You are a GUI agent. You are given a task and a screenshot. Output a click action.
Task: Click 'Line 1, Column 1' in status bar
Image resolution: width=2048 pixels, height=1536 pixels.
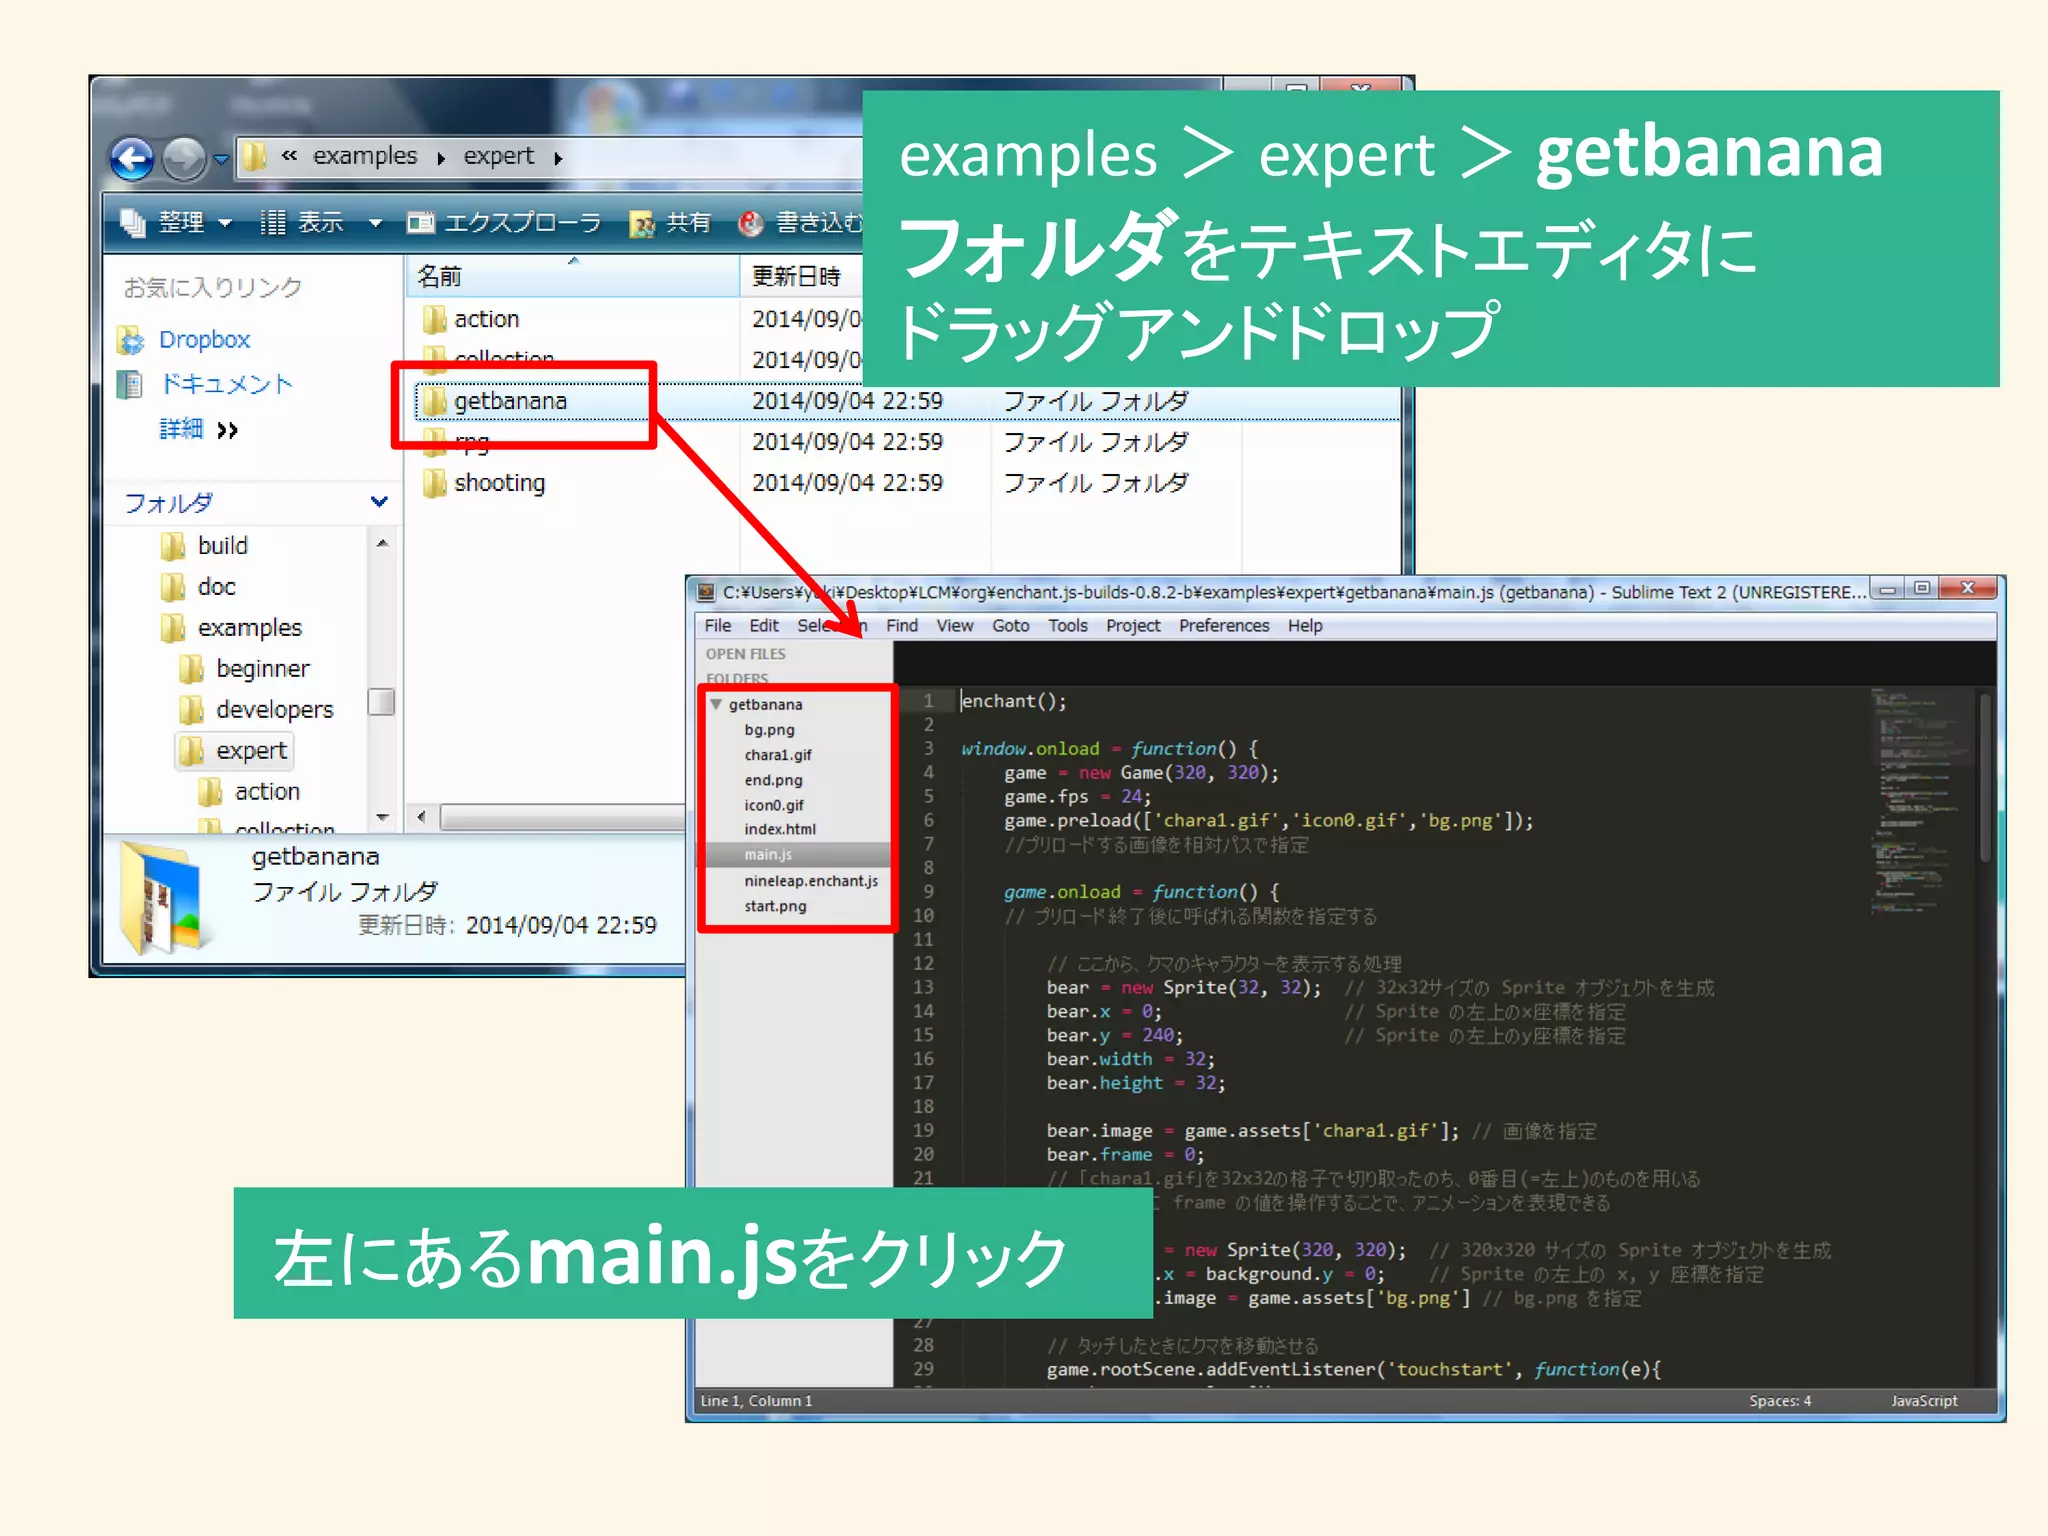756,1401
